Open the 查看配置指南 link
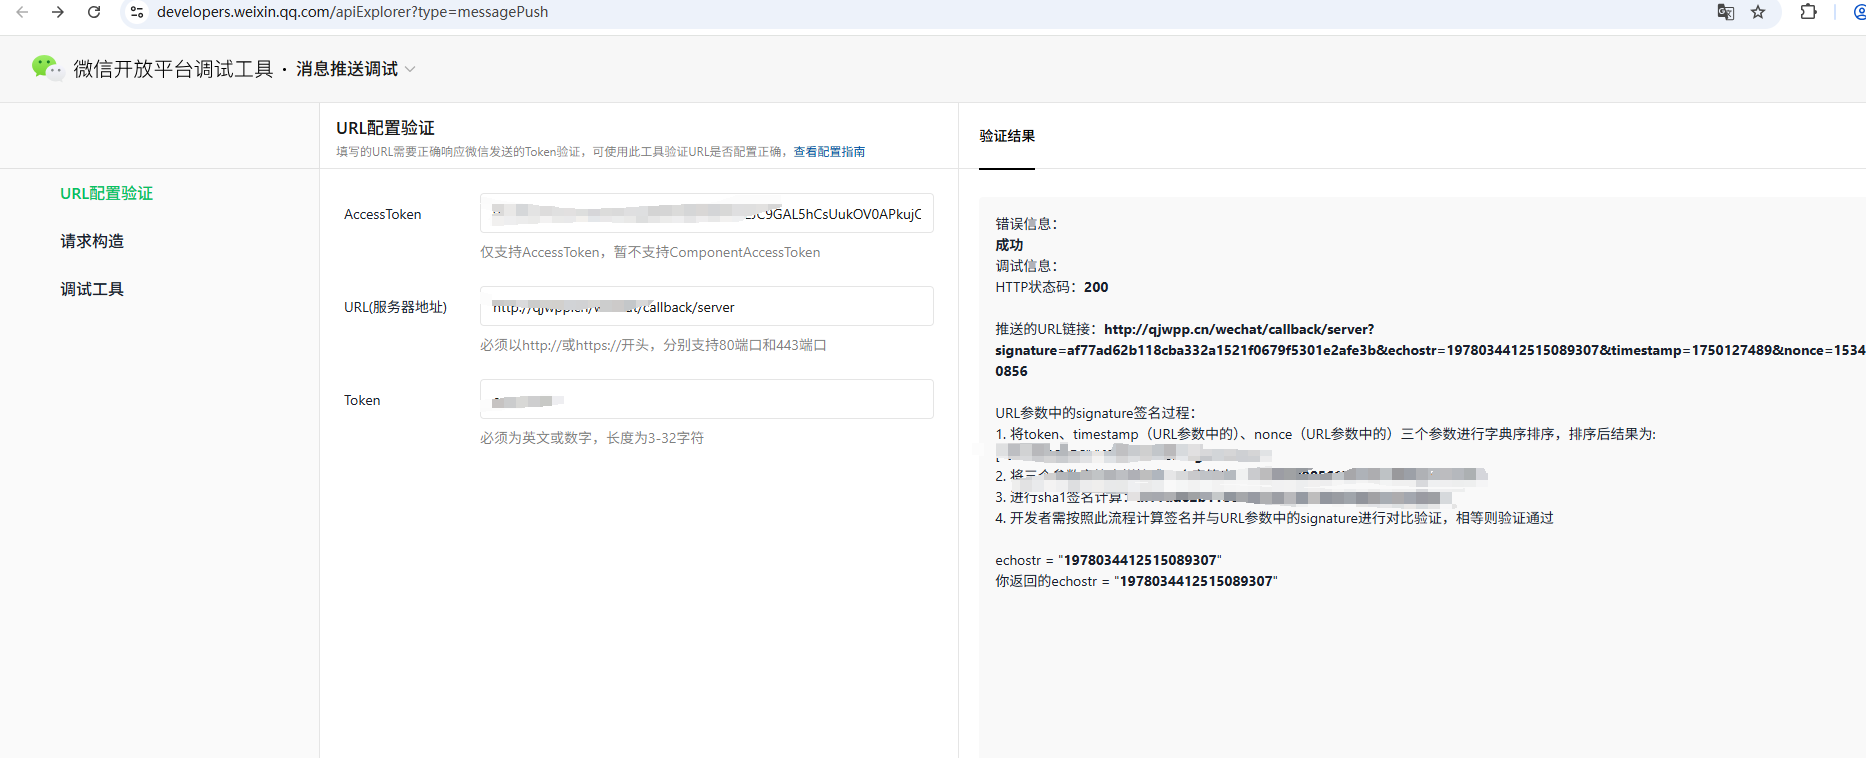This screenshot has height=758, width=1866. (x=829, y=152)
